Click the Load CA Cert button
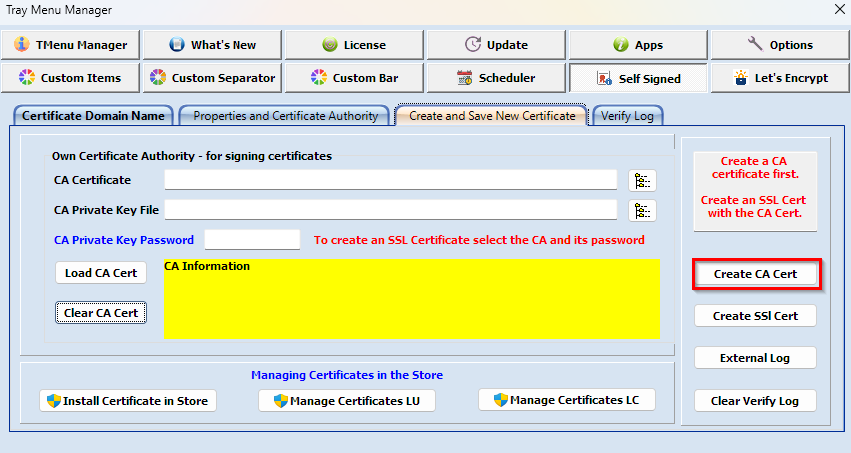851x453 pixels. [x=101, y=273]
